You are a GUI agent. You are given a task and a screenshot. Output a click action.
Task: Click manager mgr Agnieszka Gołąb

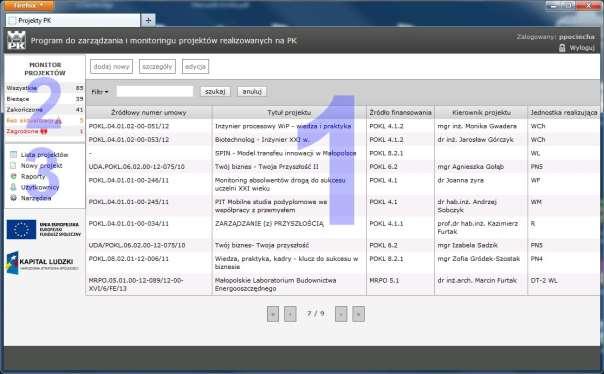tap(471, 166)
